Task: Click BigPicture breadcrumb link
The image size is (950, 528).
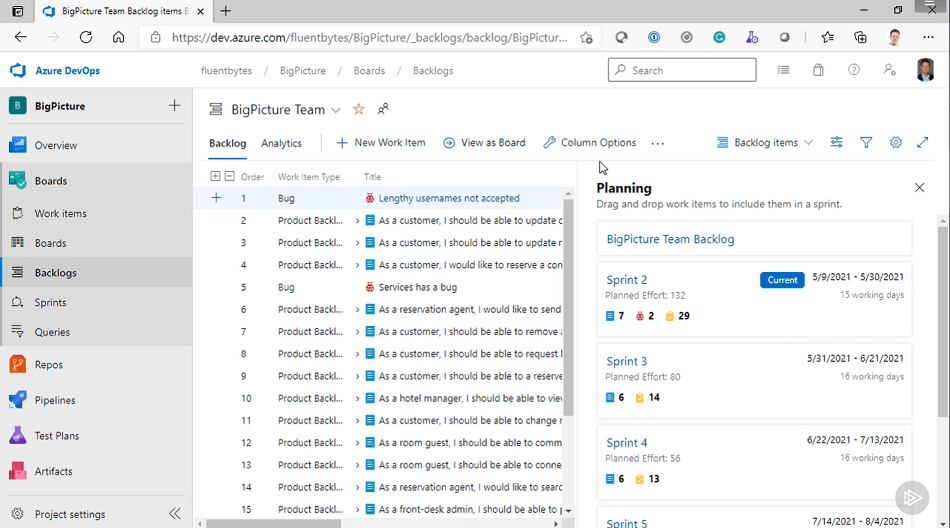Action: (x=302, y=70)
